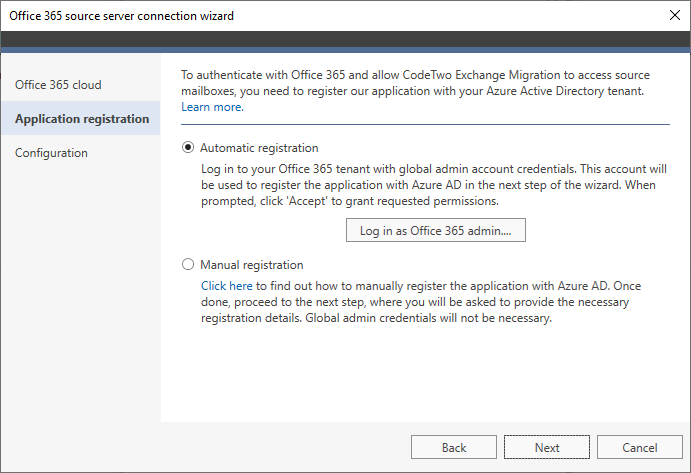This screenshot has height=473, width=691.
Task: Jump to the Configuration step
Action: click(x=51, y=153)
